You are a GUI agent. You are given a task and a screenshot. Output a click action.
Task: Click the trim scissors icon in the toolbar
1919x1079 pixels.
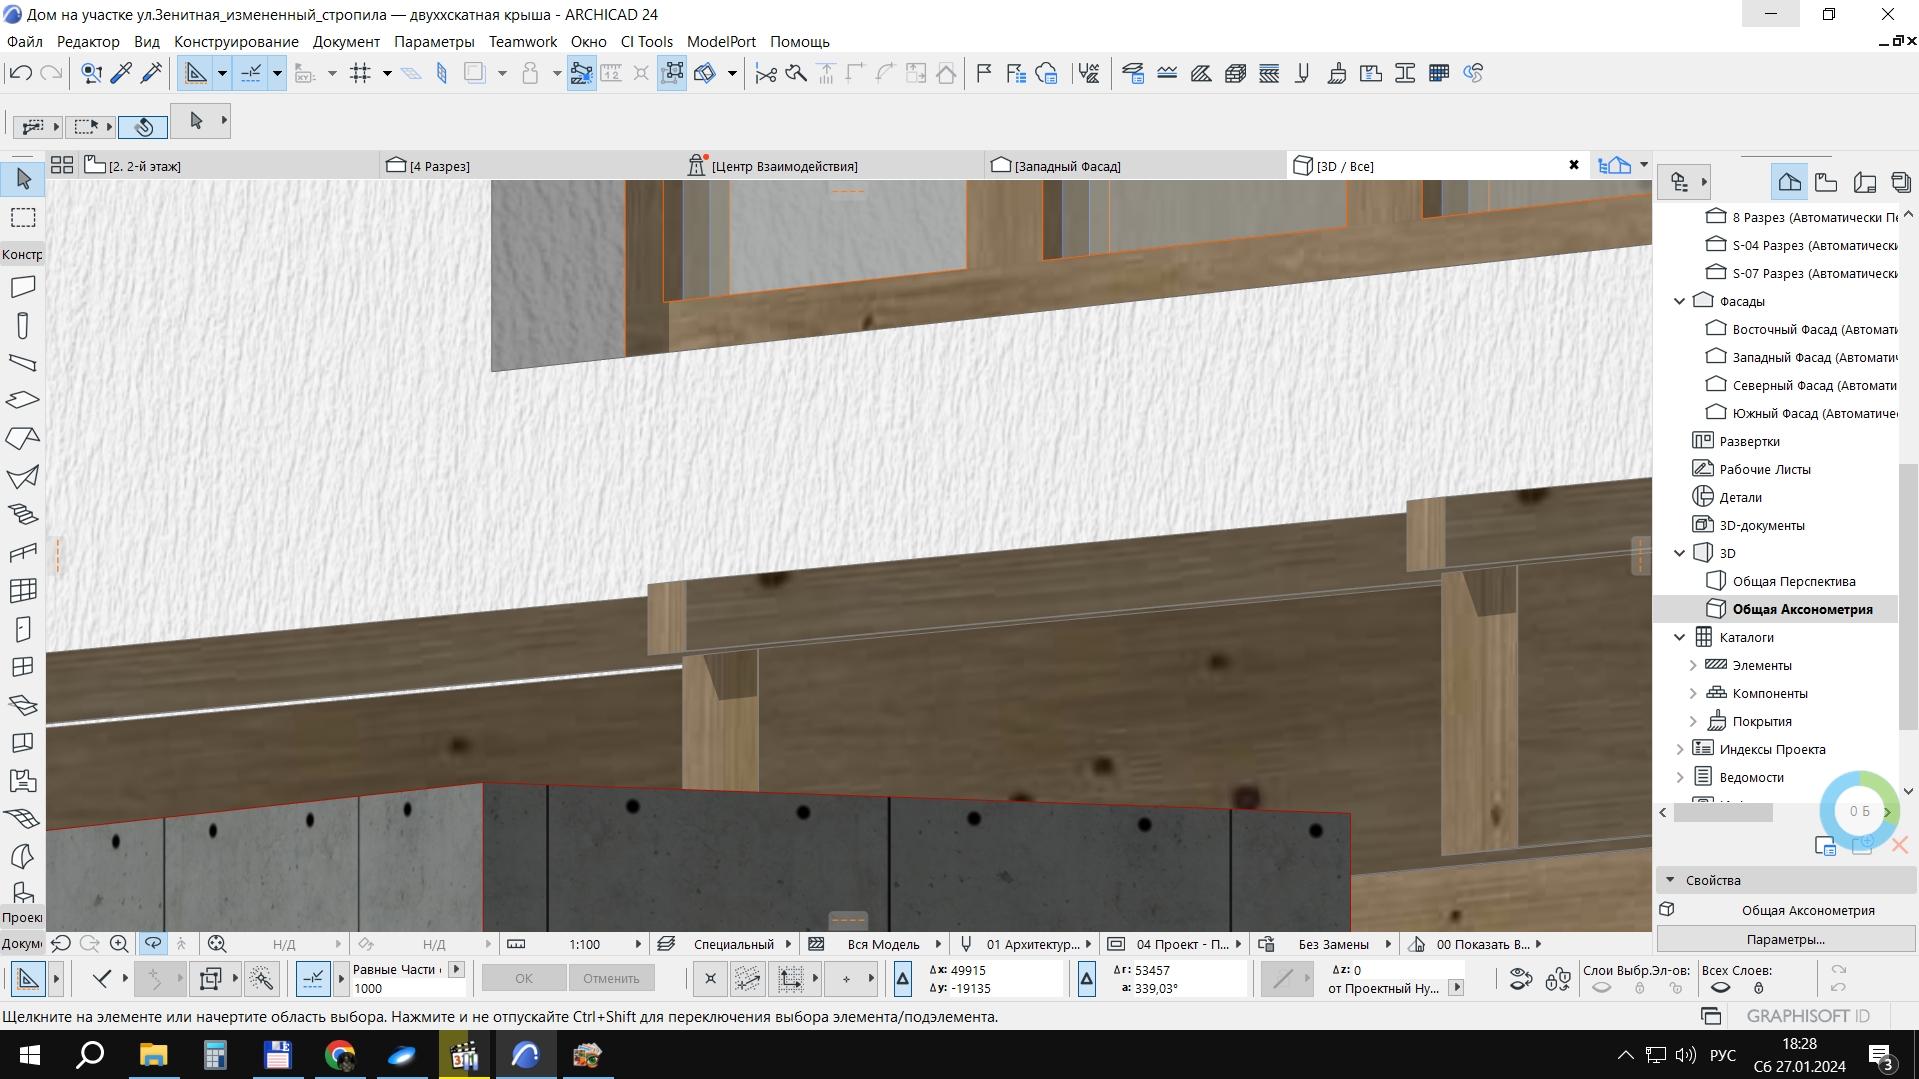[x=766, y=73]
